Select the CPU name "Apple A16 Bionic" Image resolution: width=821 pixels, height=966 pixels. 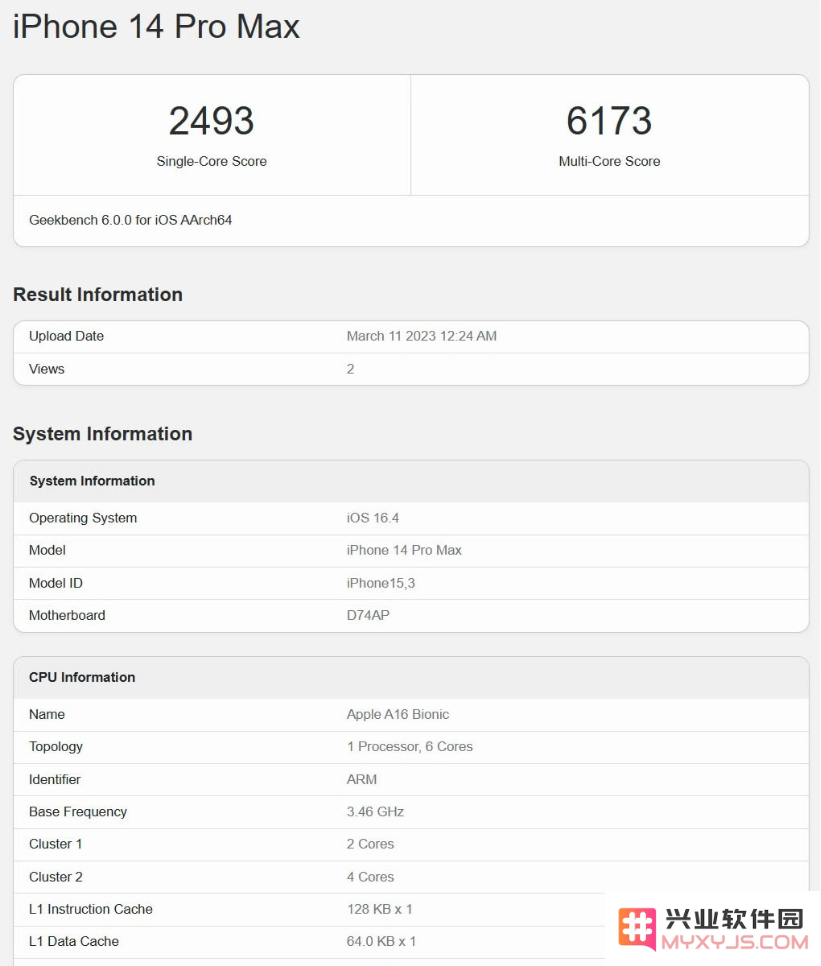[398, 715]
